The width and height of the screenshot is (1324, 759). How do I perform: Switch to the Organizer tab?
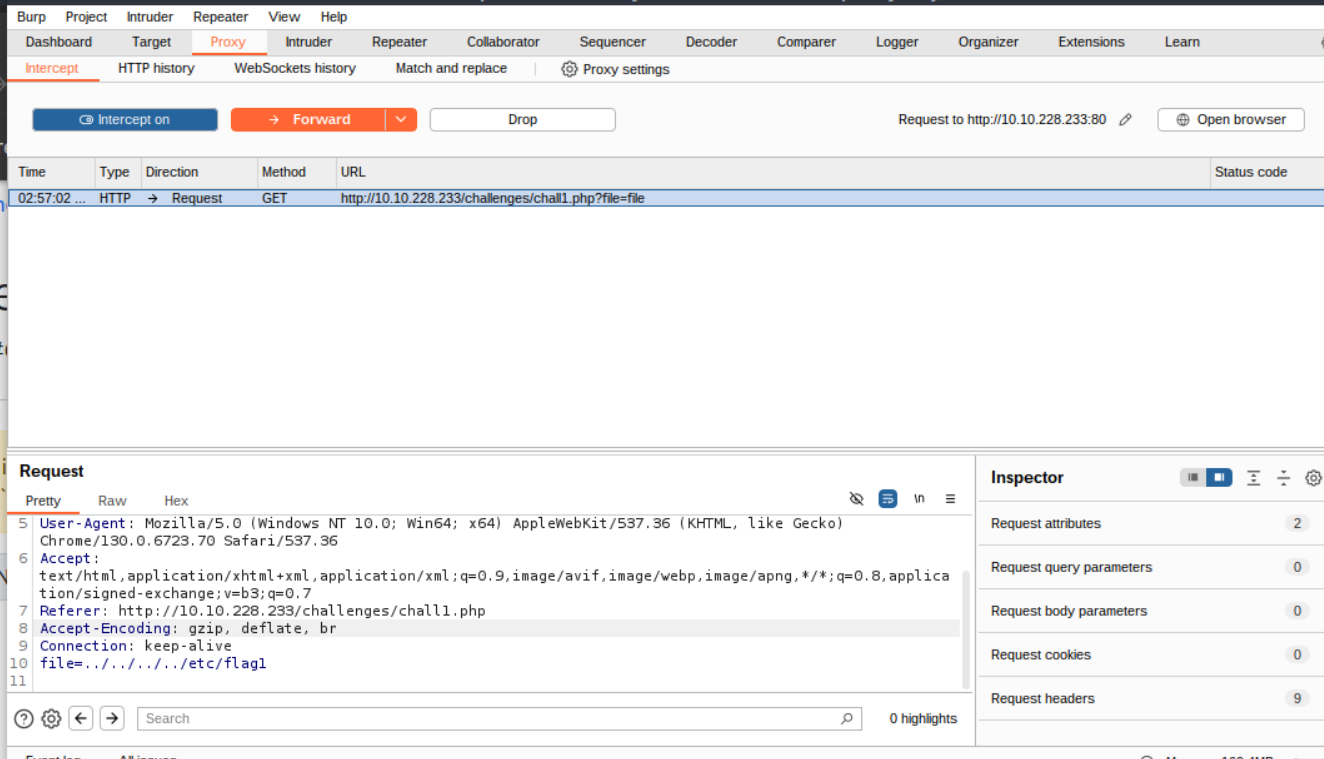coord(988,42)
